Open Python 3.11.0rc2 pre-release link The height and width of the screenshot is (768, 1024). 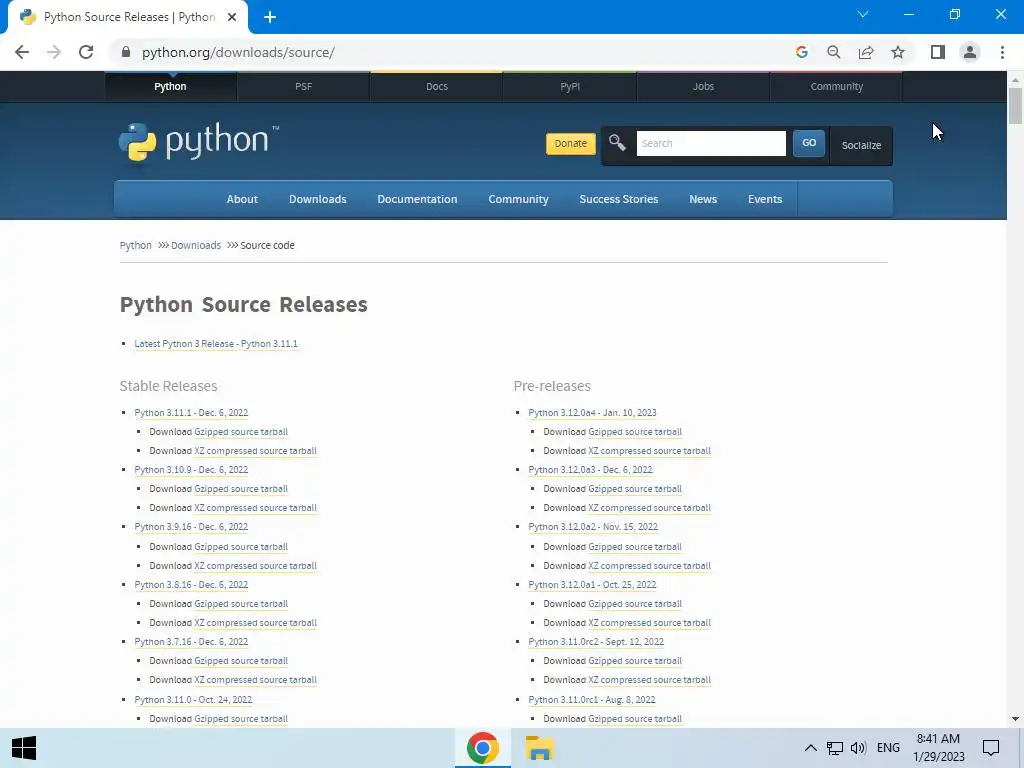tap(596, 642)
